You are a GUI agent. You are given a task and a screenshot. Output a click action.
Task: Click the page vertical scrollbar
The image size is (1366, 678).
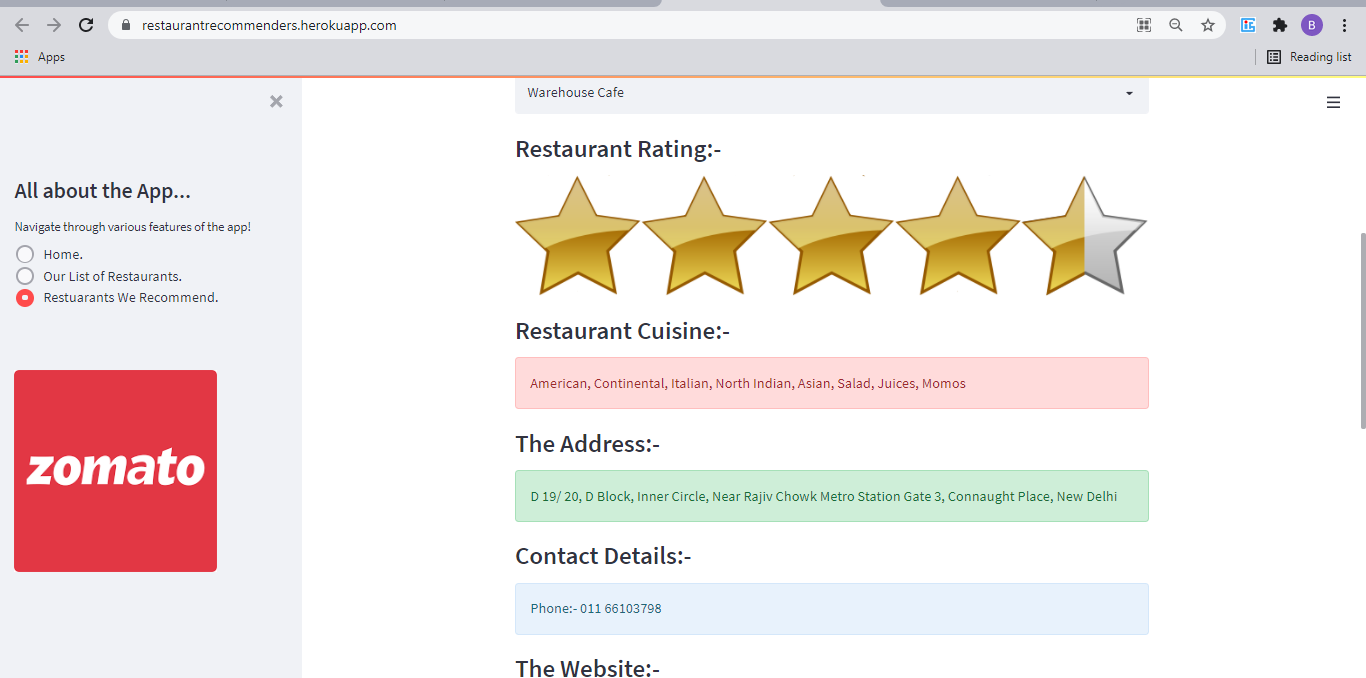pyautogui.click(x=1361, y=331)
